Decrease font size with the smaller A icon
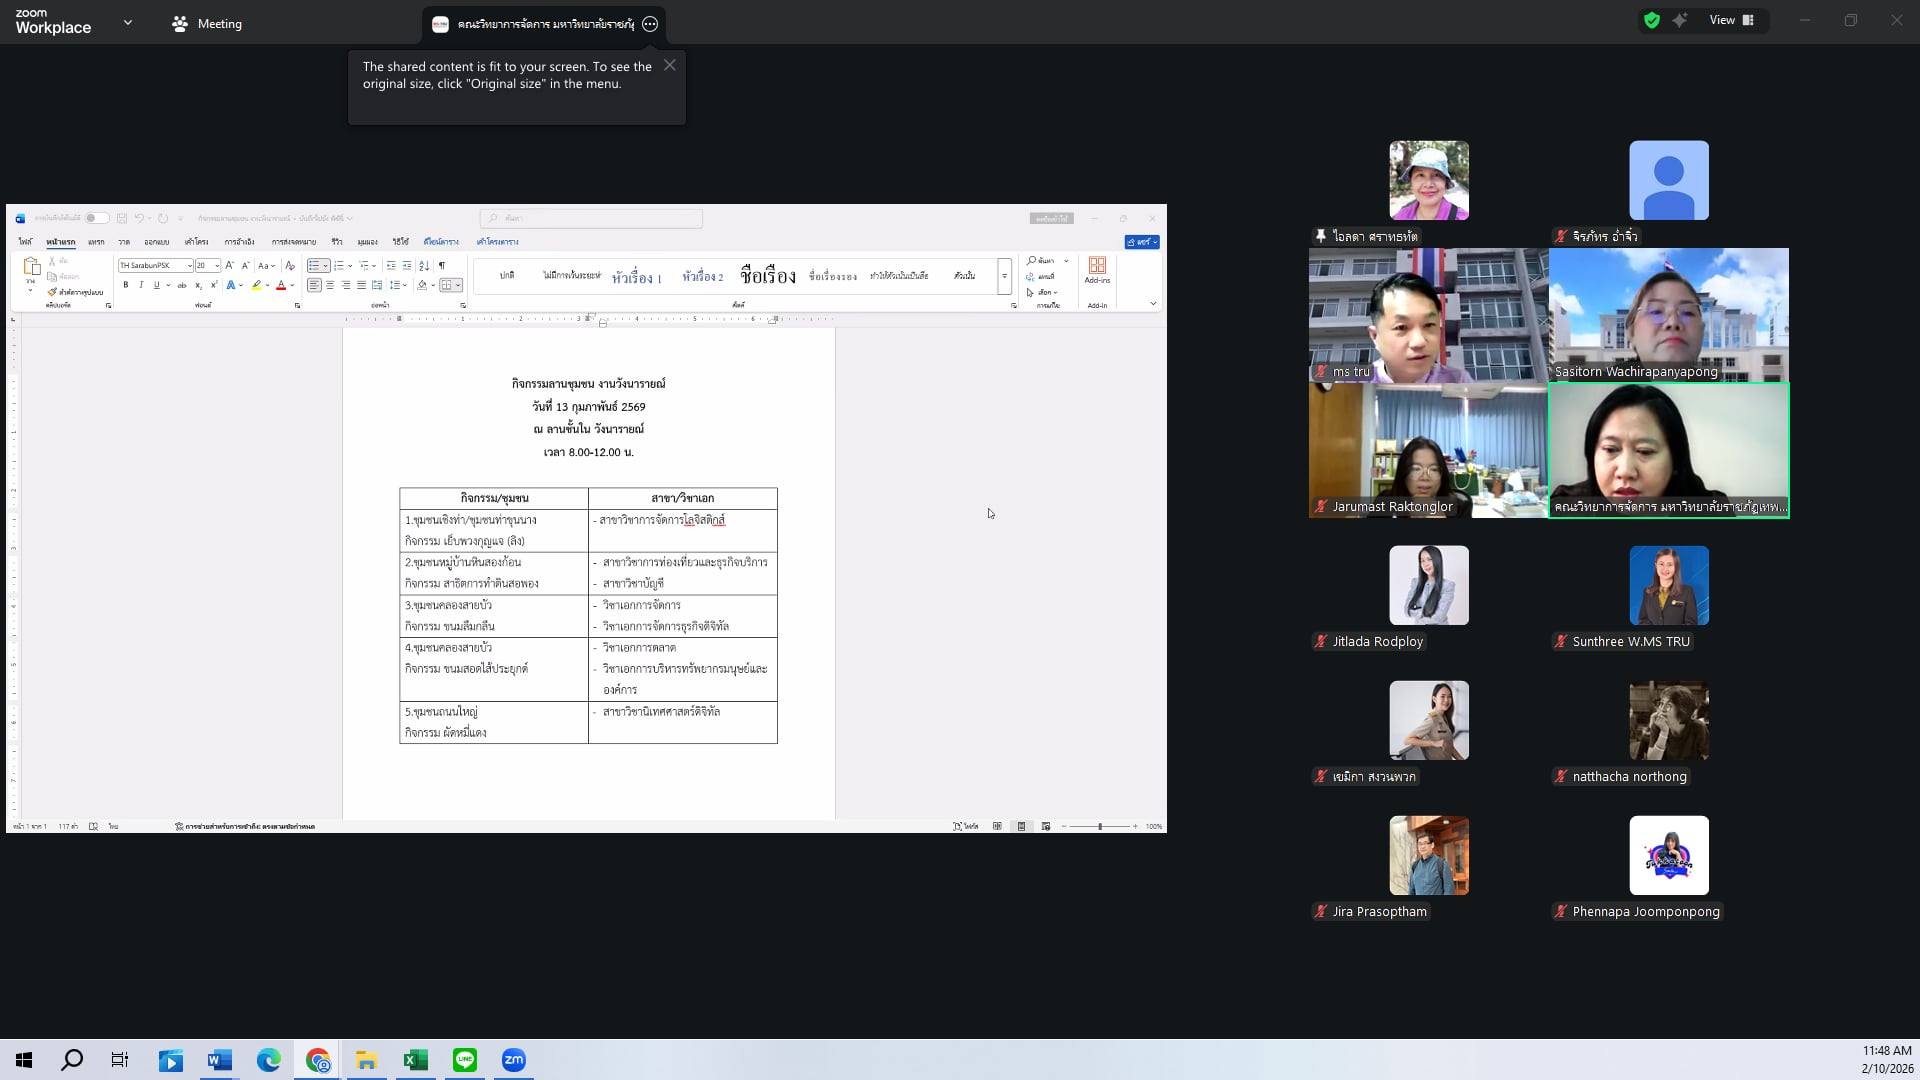 point(245,265)
